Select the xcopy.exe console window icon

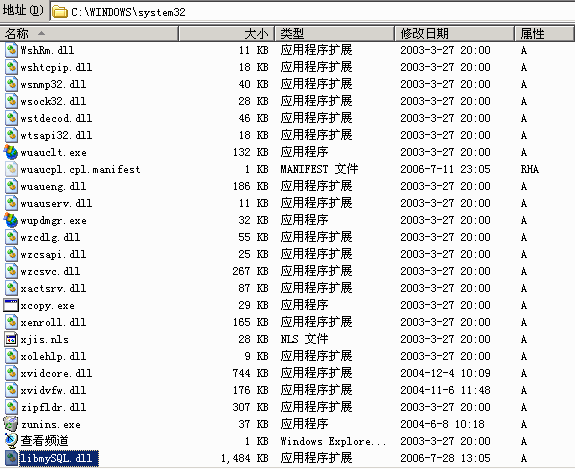pyautogui.click(x=11, y=305)
